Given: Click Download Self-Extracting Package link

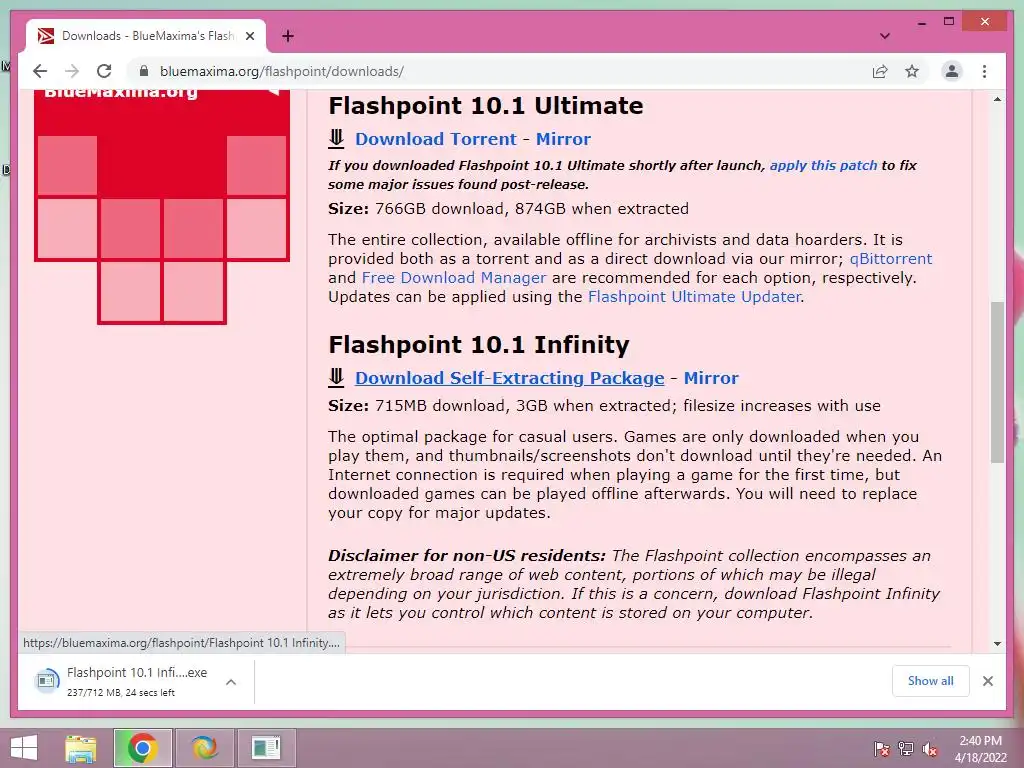Looking at the screenshot, I should 509,378.
